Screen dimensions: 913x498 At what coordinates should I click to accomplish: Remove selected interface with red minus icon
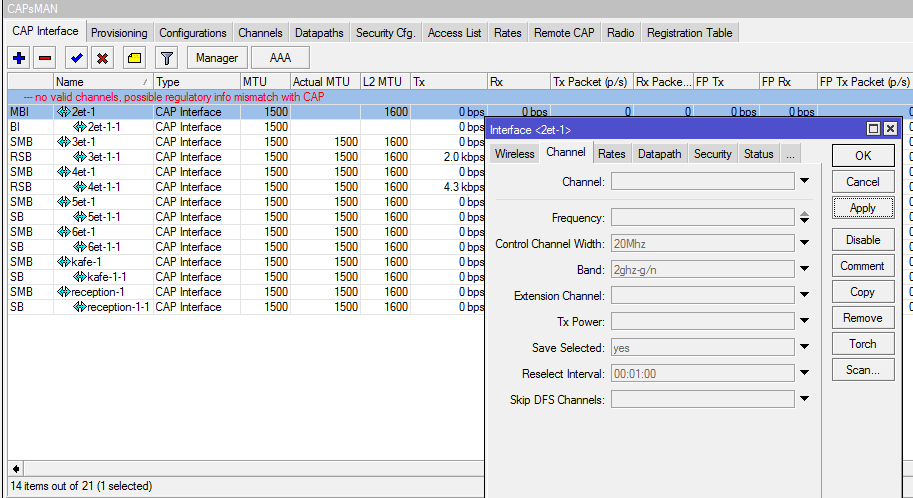(x=45, y=58)
